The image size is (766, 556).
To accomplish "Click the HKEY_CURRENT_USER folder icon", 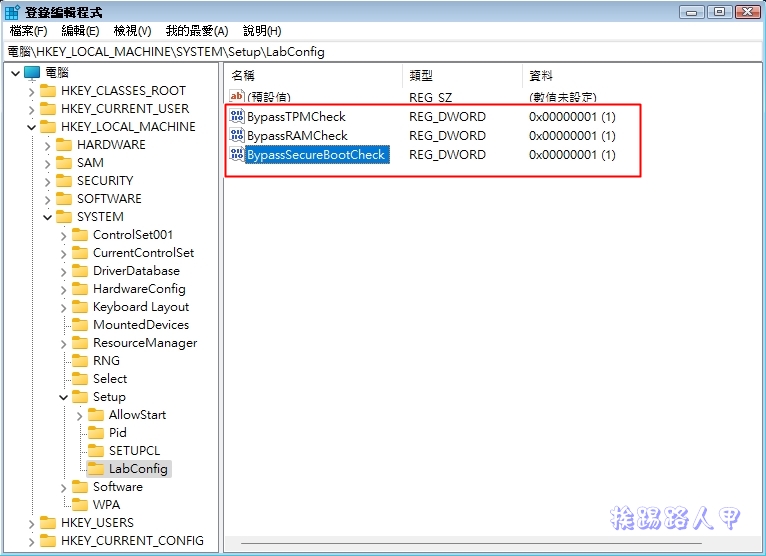I will pos(48,108).
